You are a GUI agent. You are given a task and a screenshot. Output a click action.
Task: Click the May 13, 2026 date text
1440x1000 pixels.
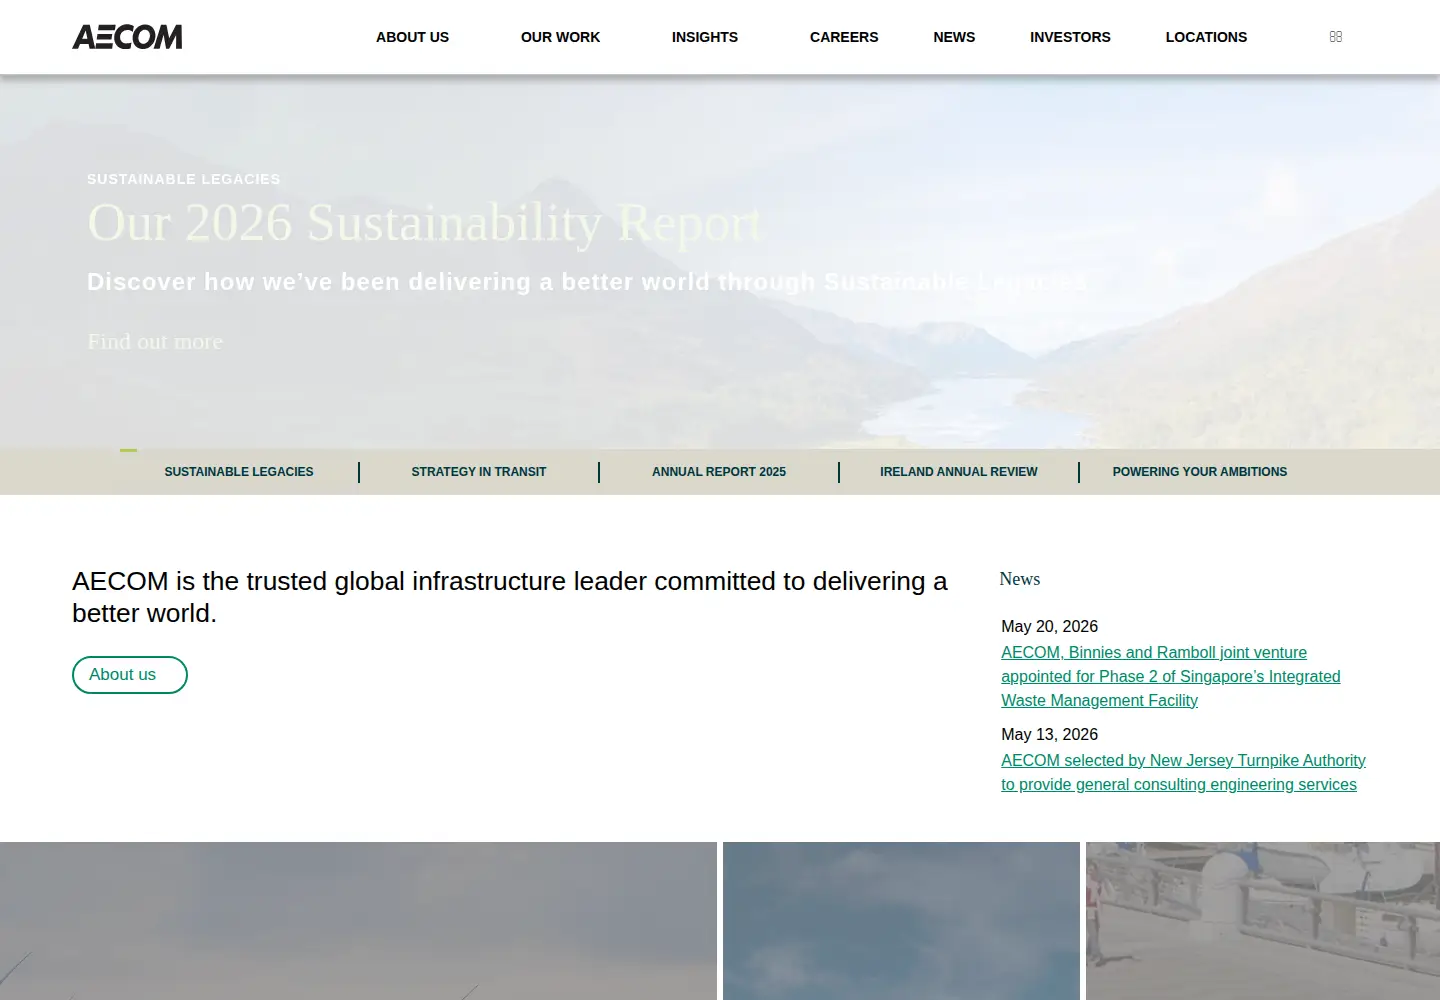tap(1049, 734)
